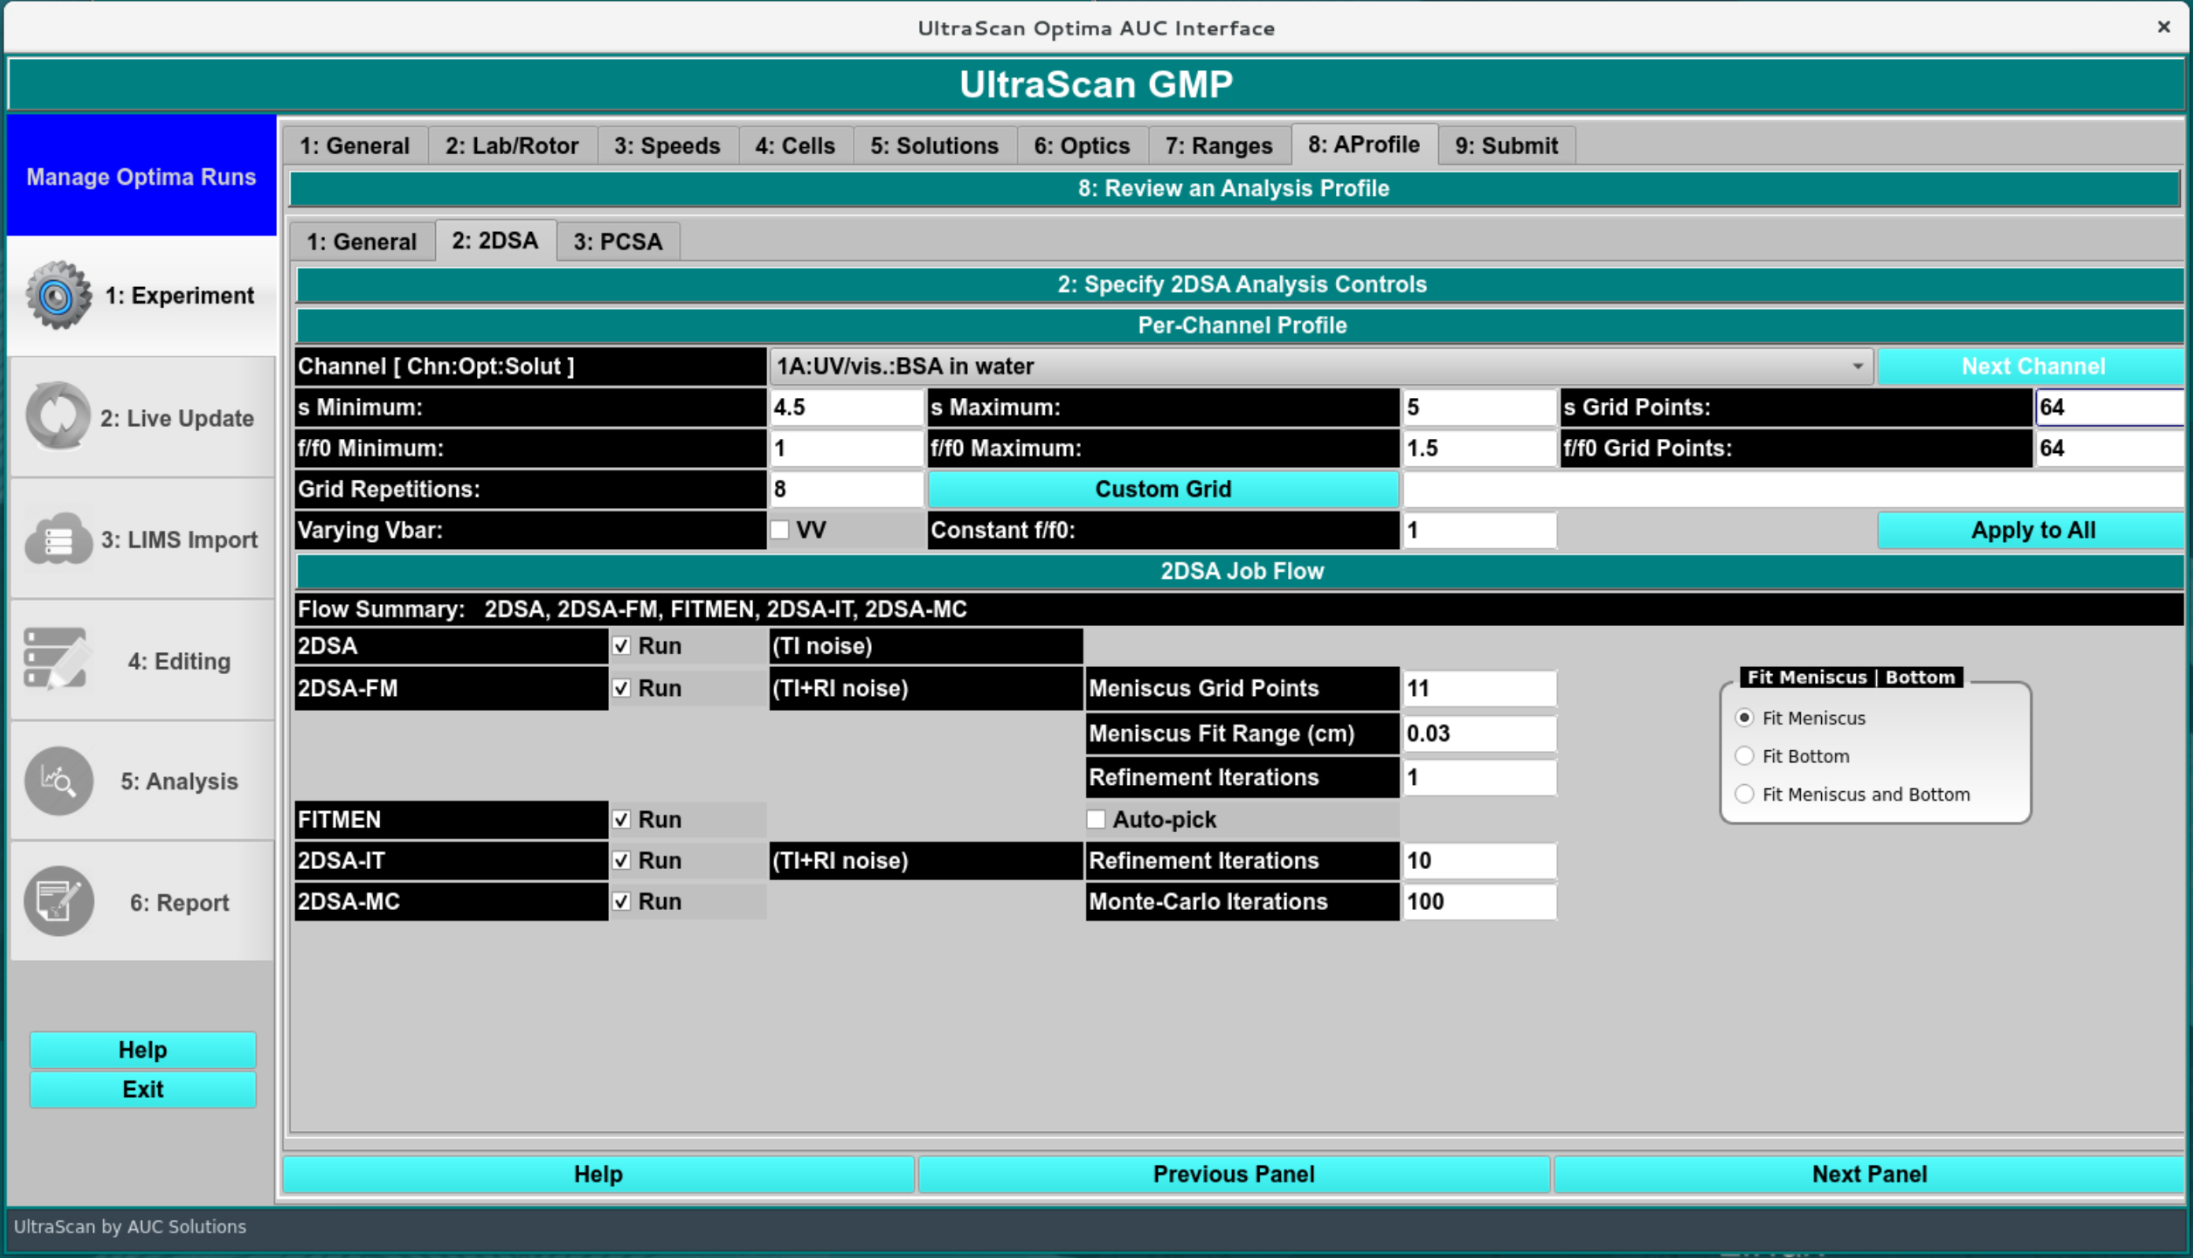
Task: Switch to the 3: PCSA sub-tab
Action: point(617,242)
